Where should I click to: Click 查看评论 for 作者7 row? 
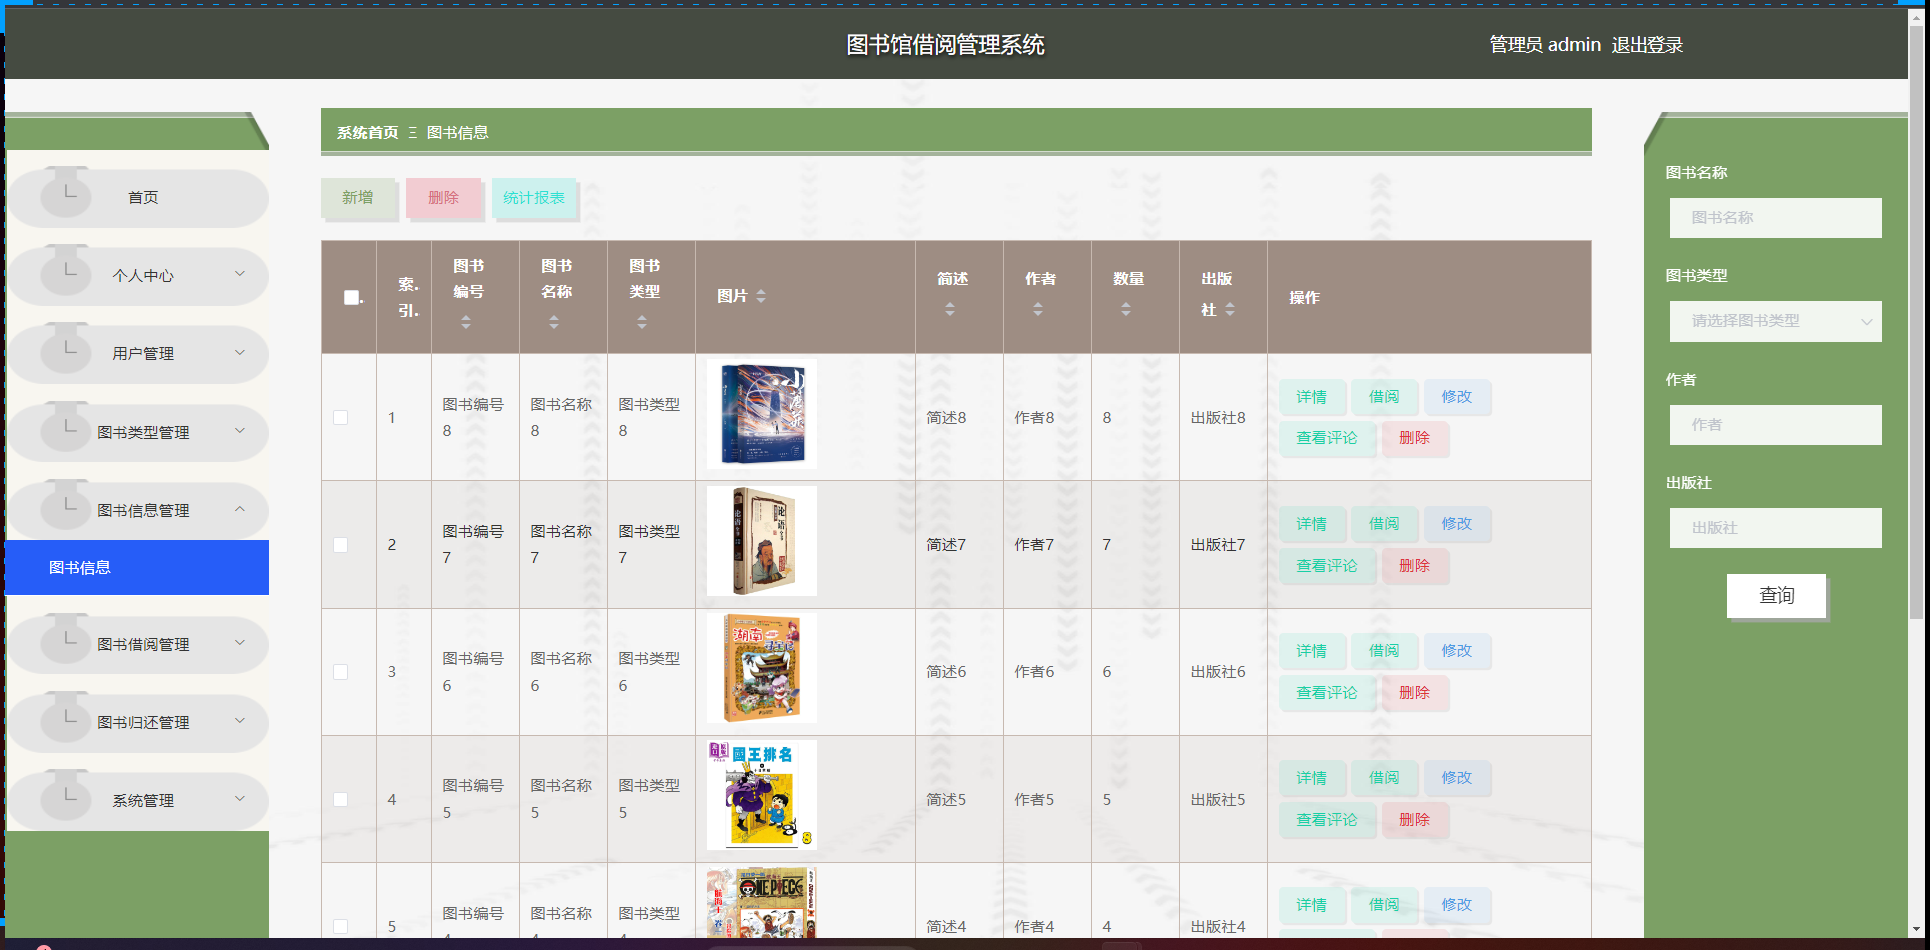1326,566
